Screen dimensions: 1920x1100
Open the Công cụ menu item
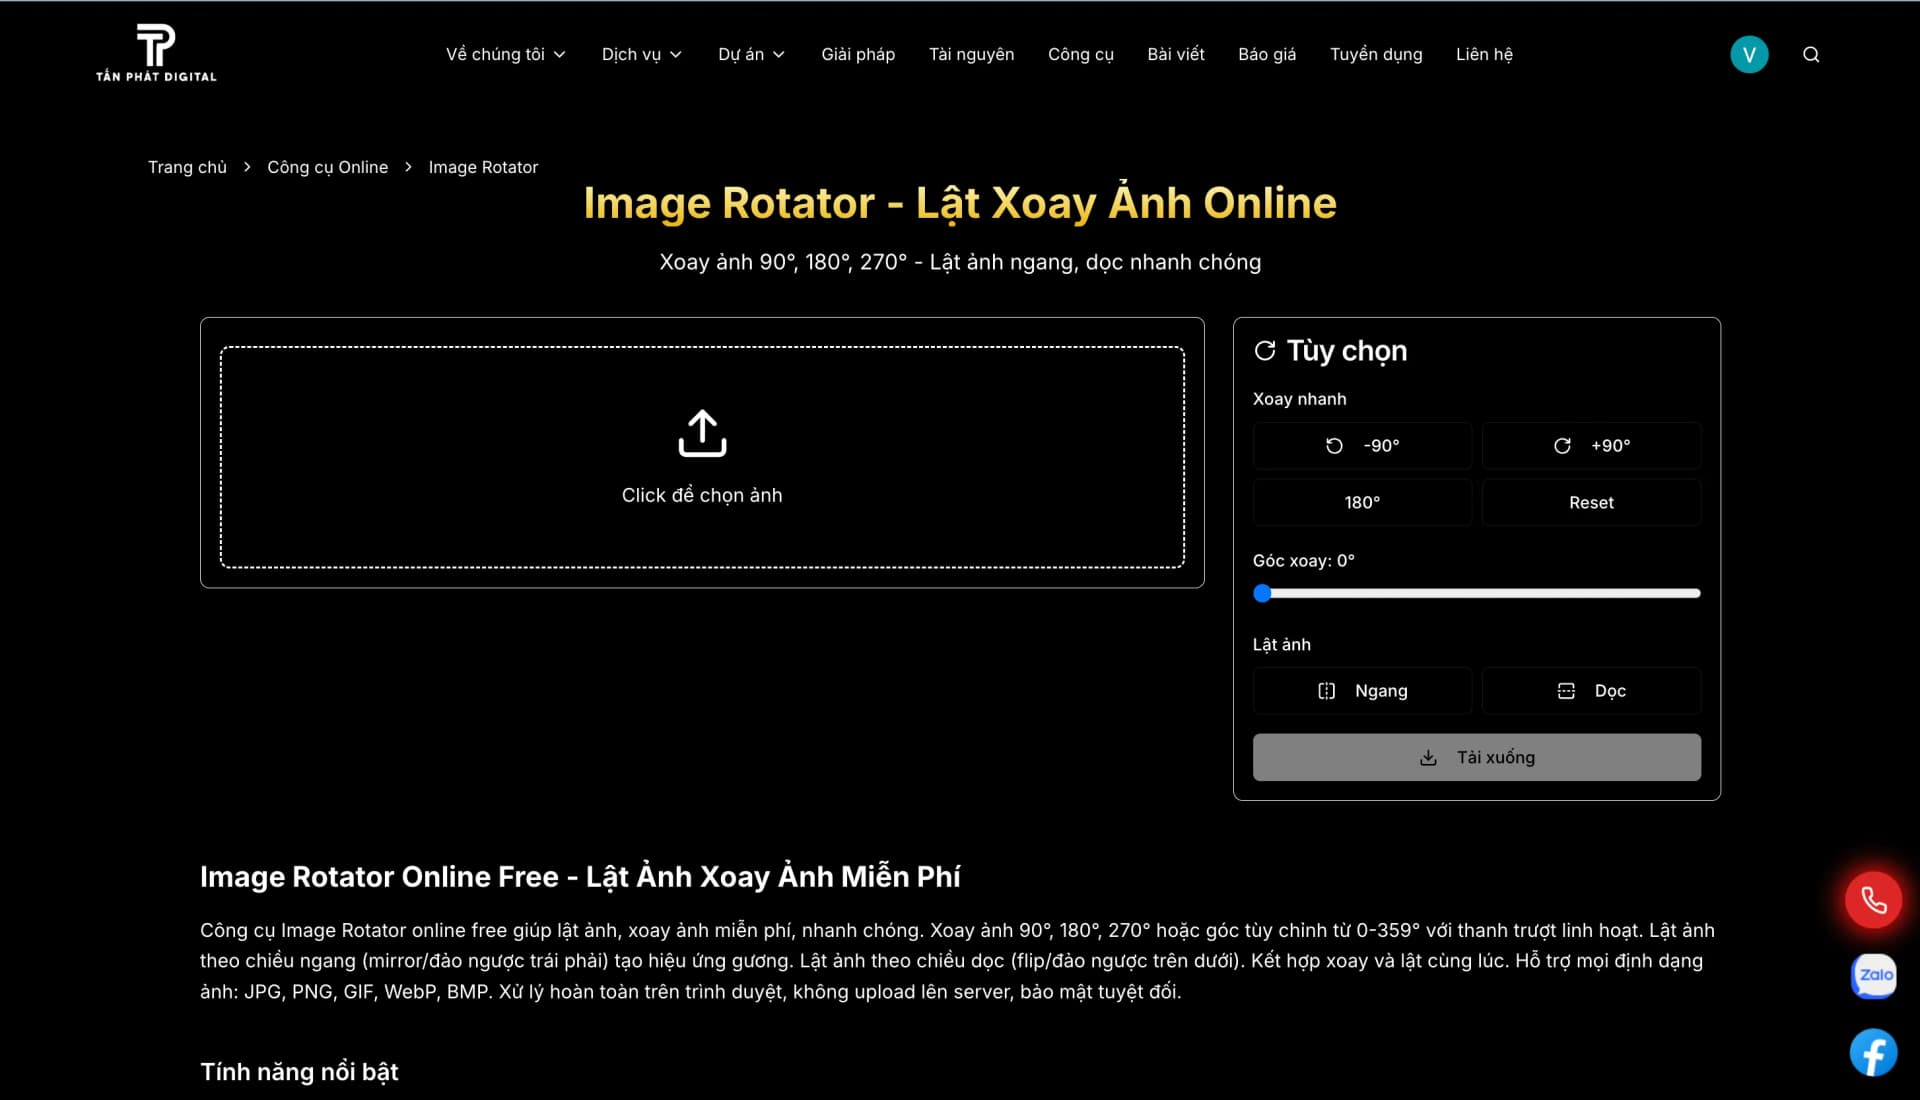(x=1080, y=54)
